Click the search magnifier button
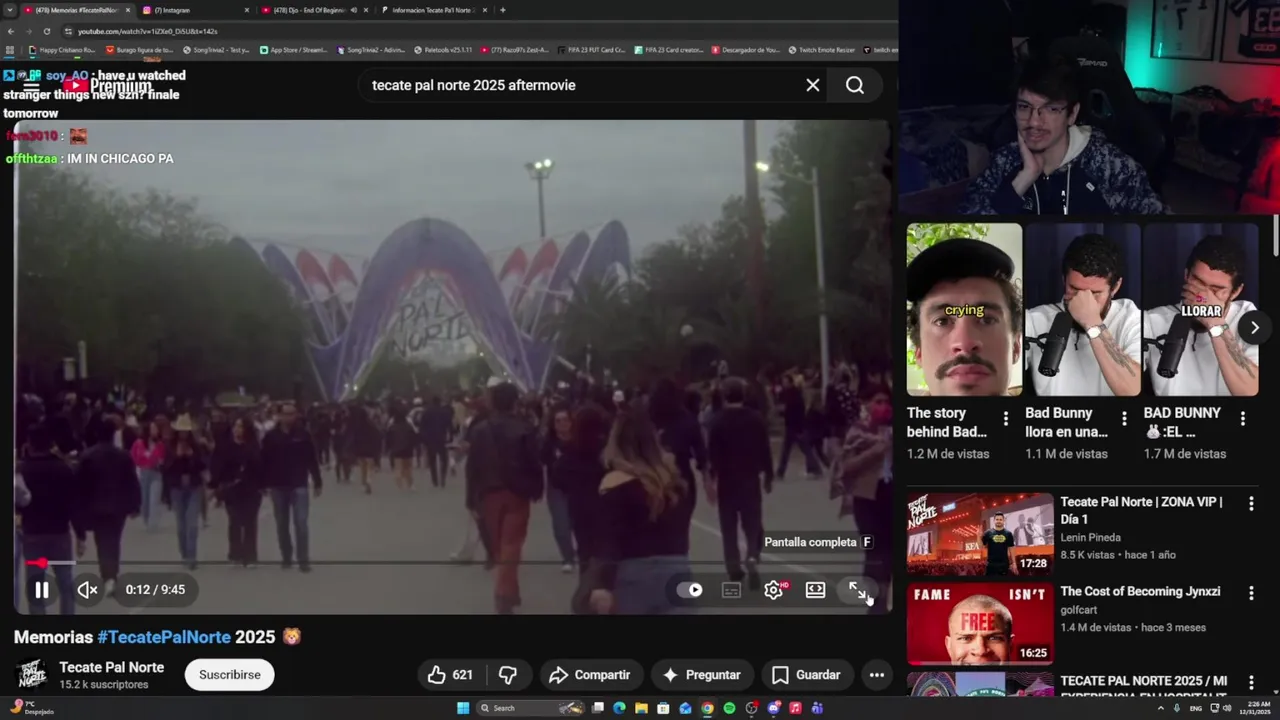Screen dimensions: 1280x720 point(855,85)
